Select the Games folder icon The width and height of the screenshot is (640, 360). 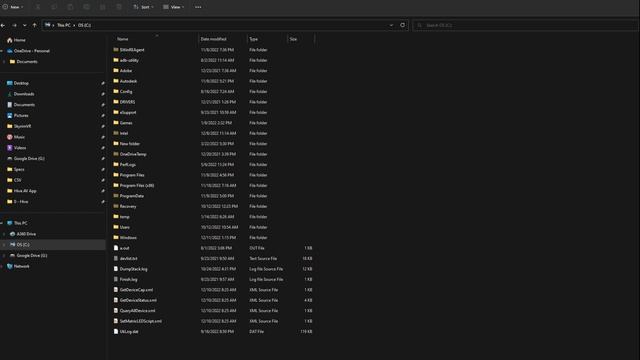coord(116,122)
